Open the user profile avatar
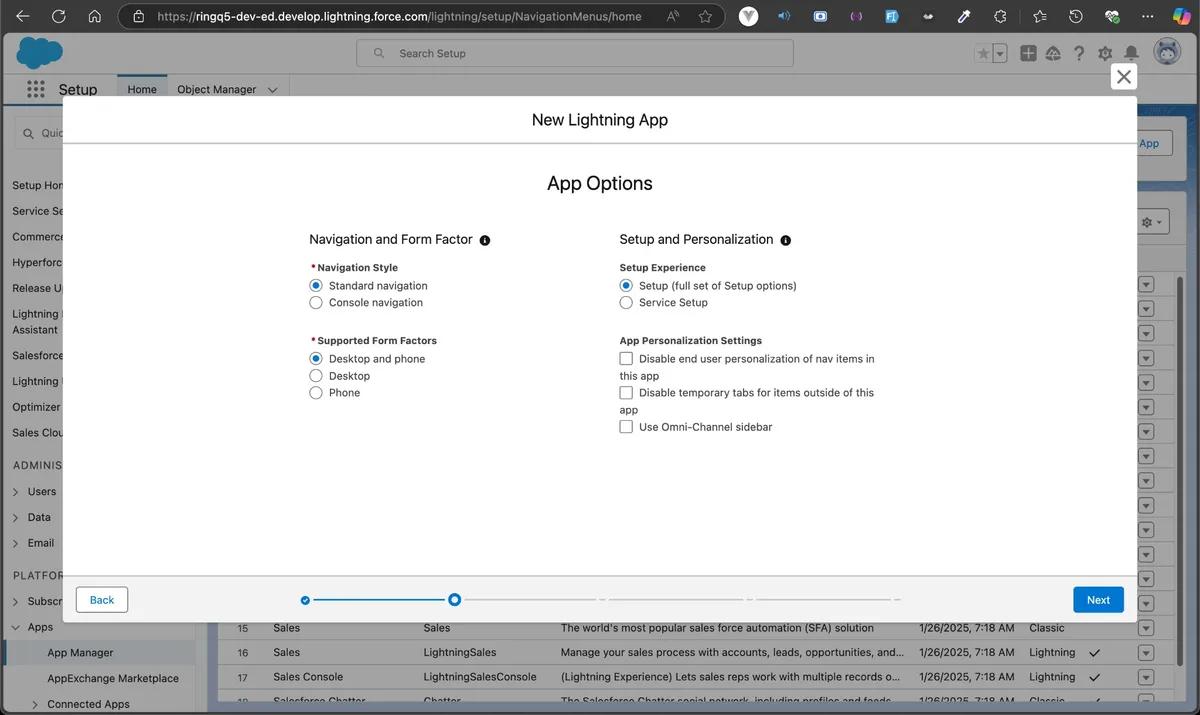The image size is (1200, 715). point(1167,52)
